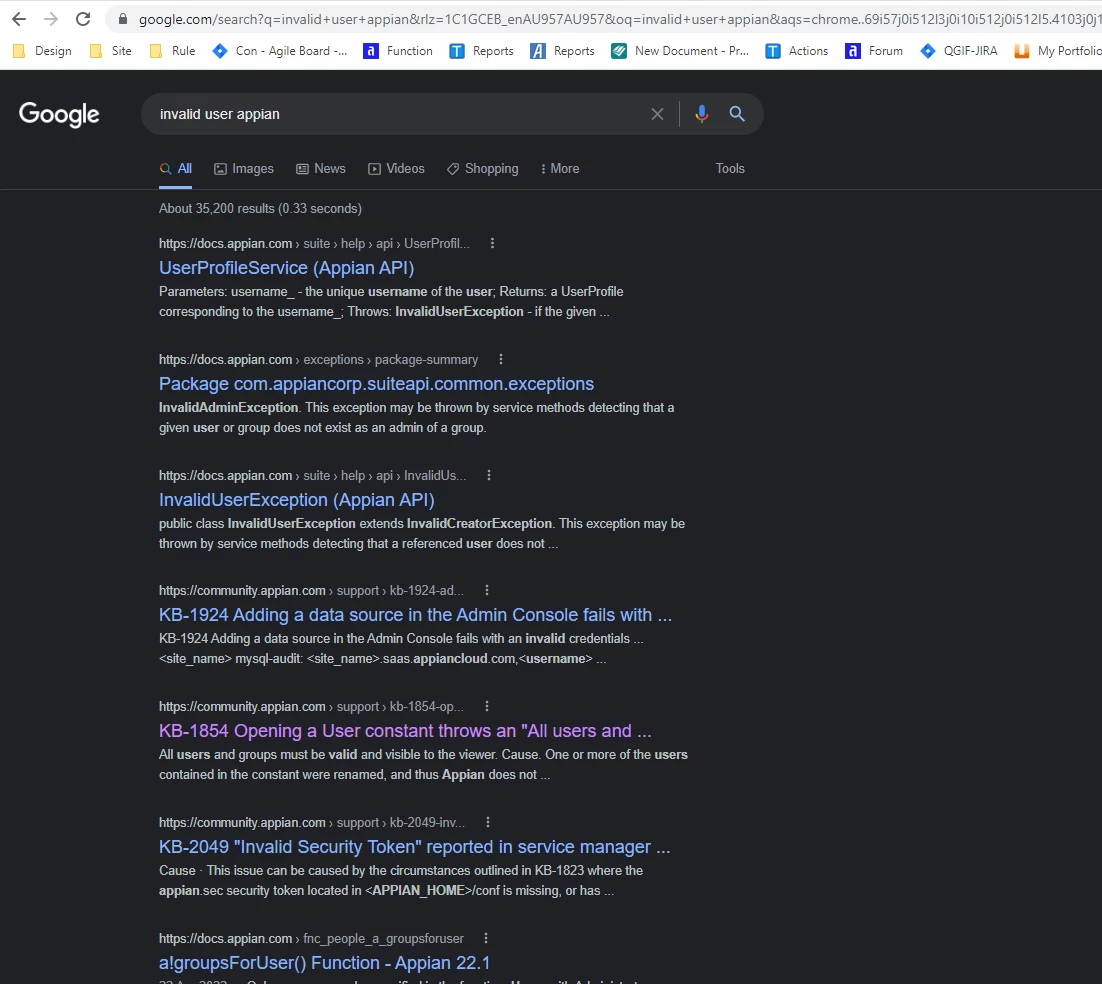Click the community.appian.com kb-1854 URL breadcrumb
This screenshot has height=984, width=1102.
311,706
